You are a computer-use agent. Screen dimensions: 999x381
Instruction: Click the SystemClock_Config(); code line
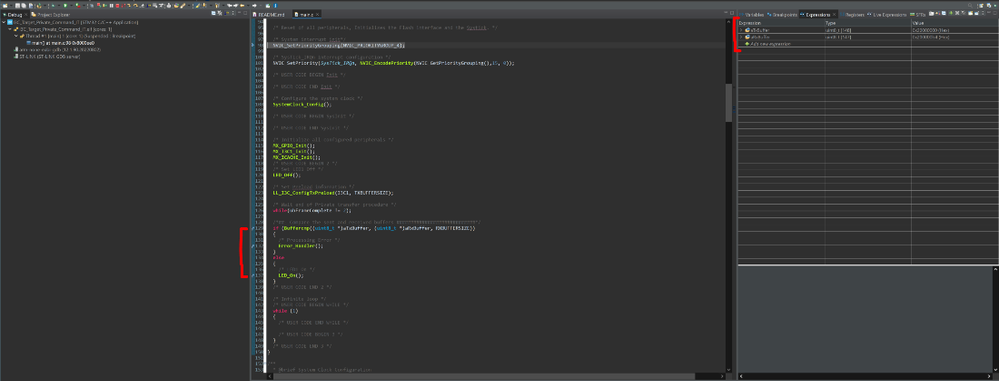click(x=303, y=104)
